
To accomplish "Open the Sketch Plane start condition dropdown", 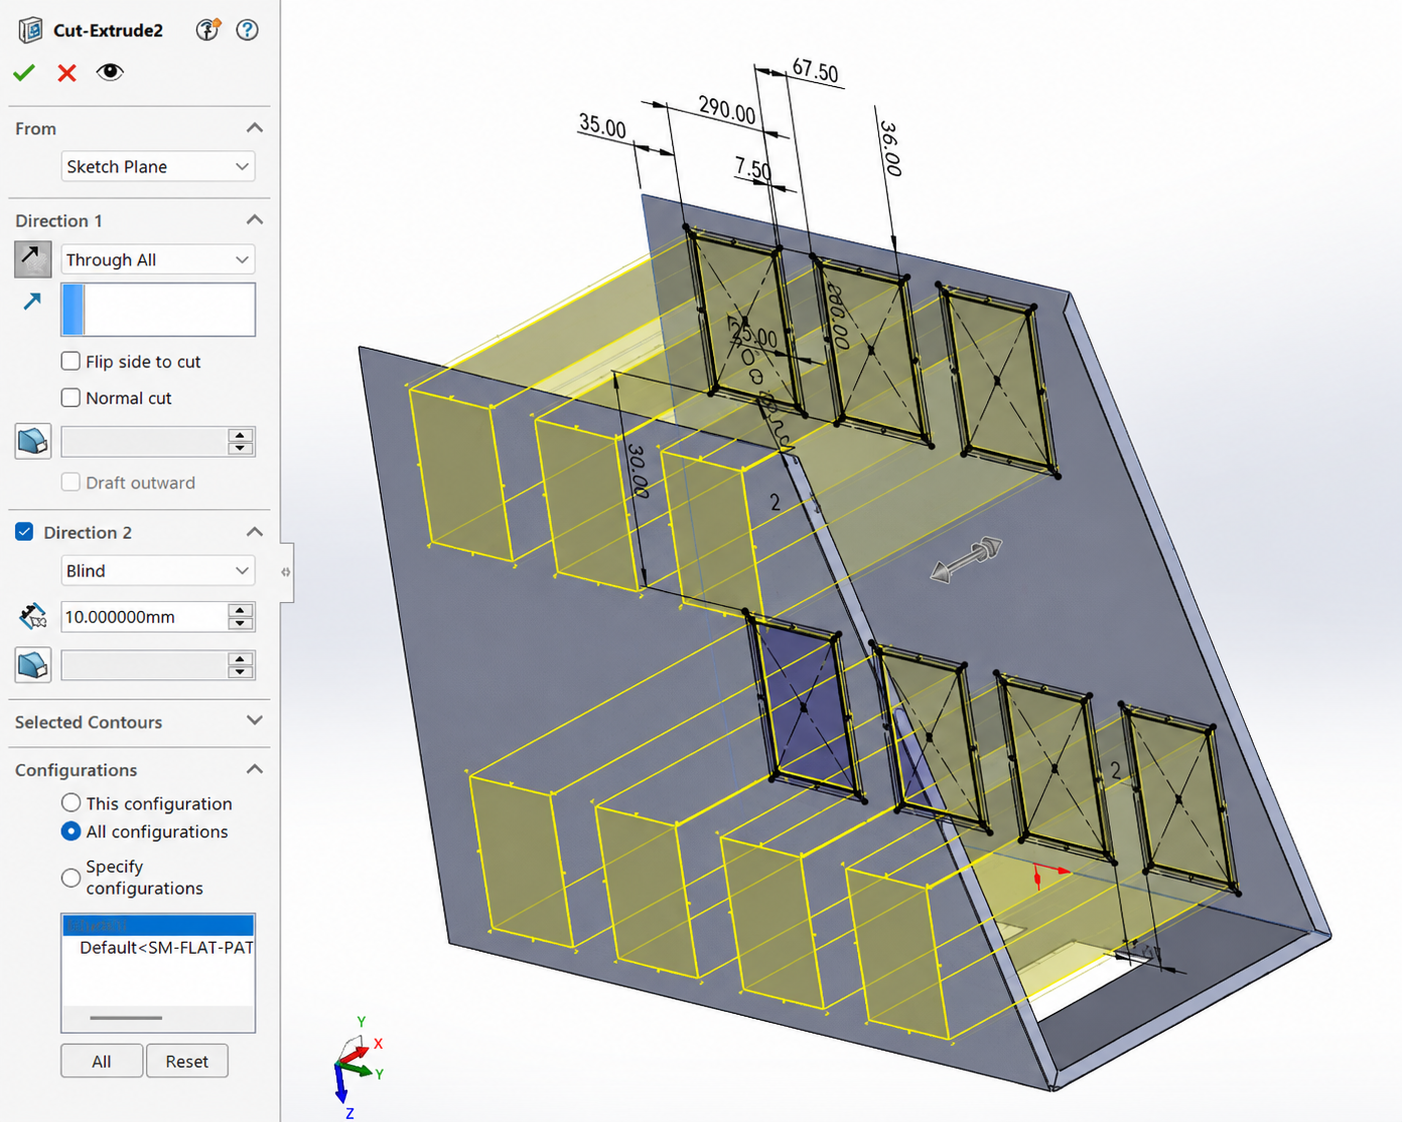I will (x=158, y=166).
